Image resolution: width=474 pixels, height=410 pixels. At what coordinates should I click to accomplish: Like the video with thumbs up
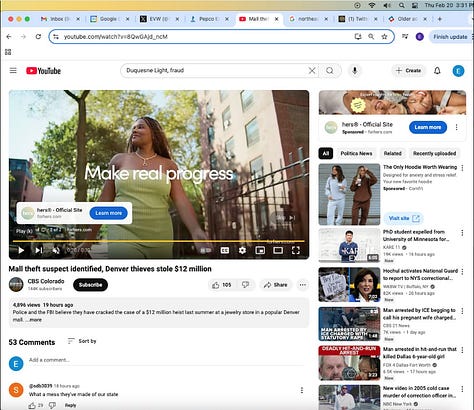pos(221,285)
